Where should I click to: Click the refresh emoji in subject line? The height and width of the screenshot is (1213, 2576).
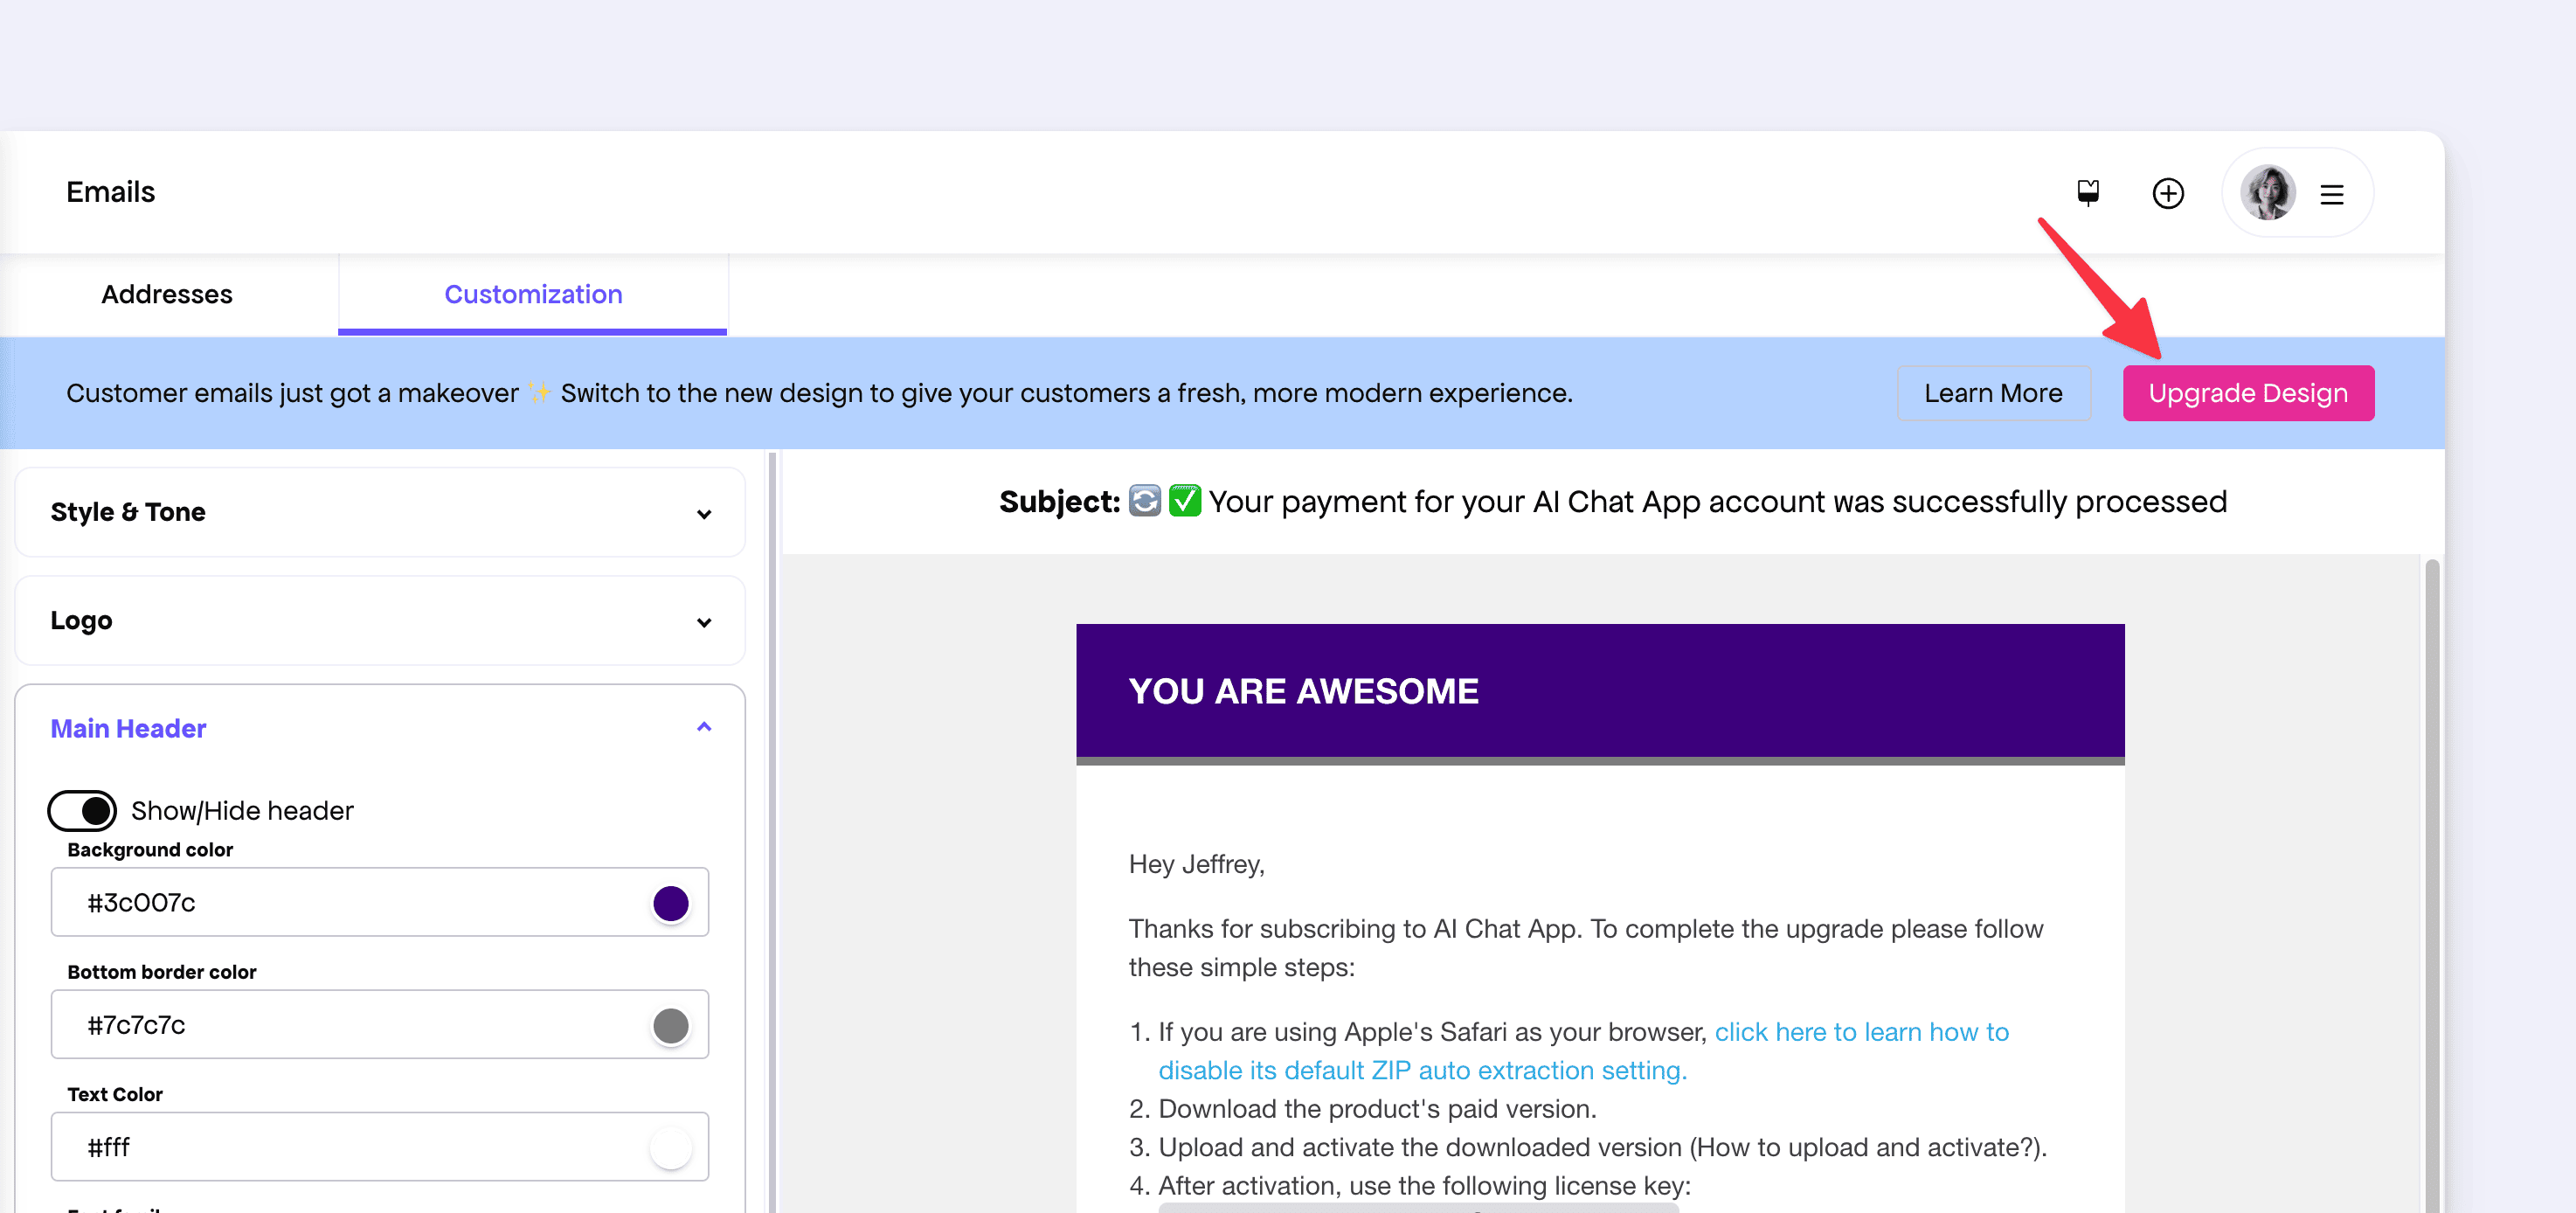click(x=1144, y=501)
